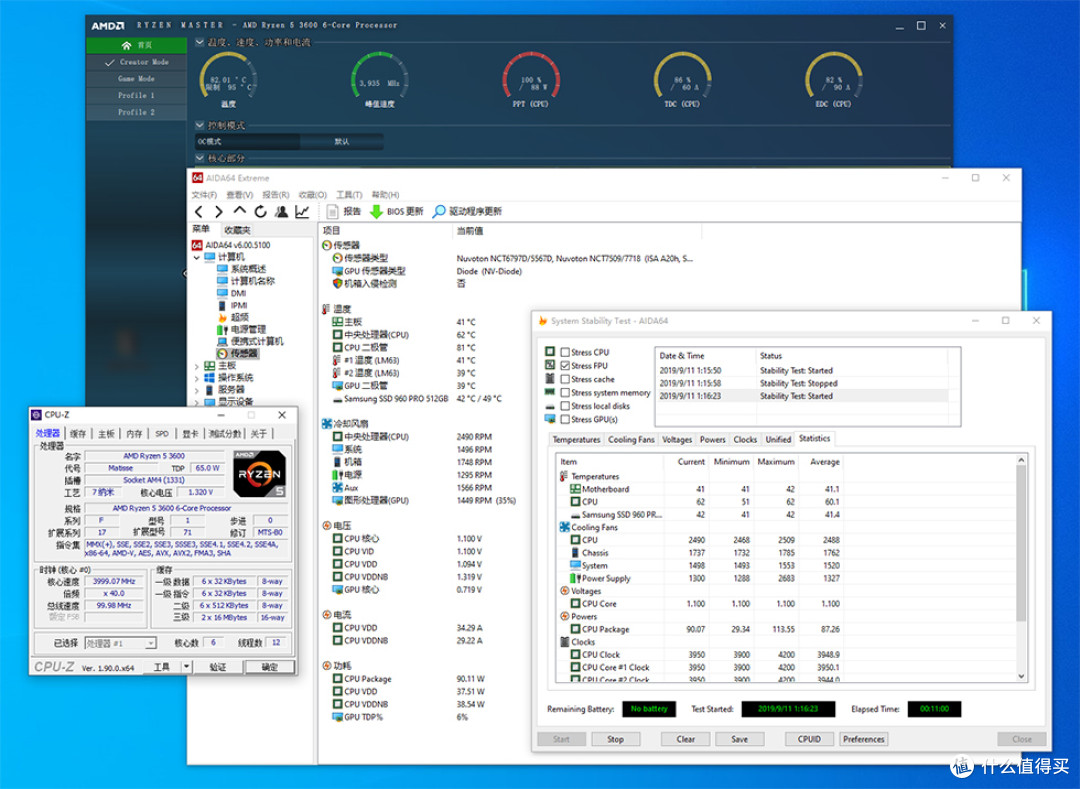Open Preferences in Stability Test
1080x789 pixels.
[864, 739]
